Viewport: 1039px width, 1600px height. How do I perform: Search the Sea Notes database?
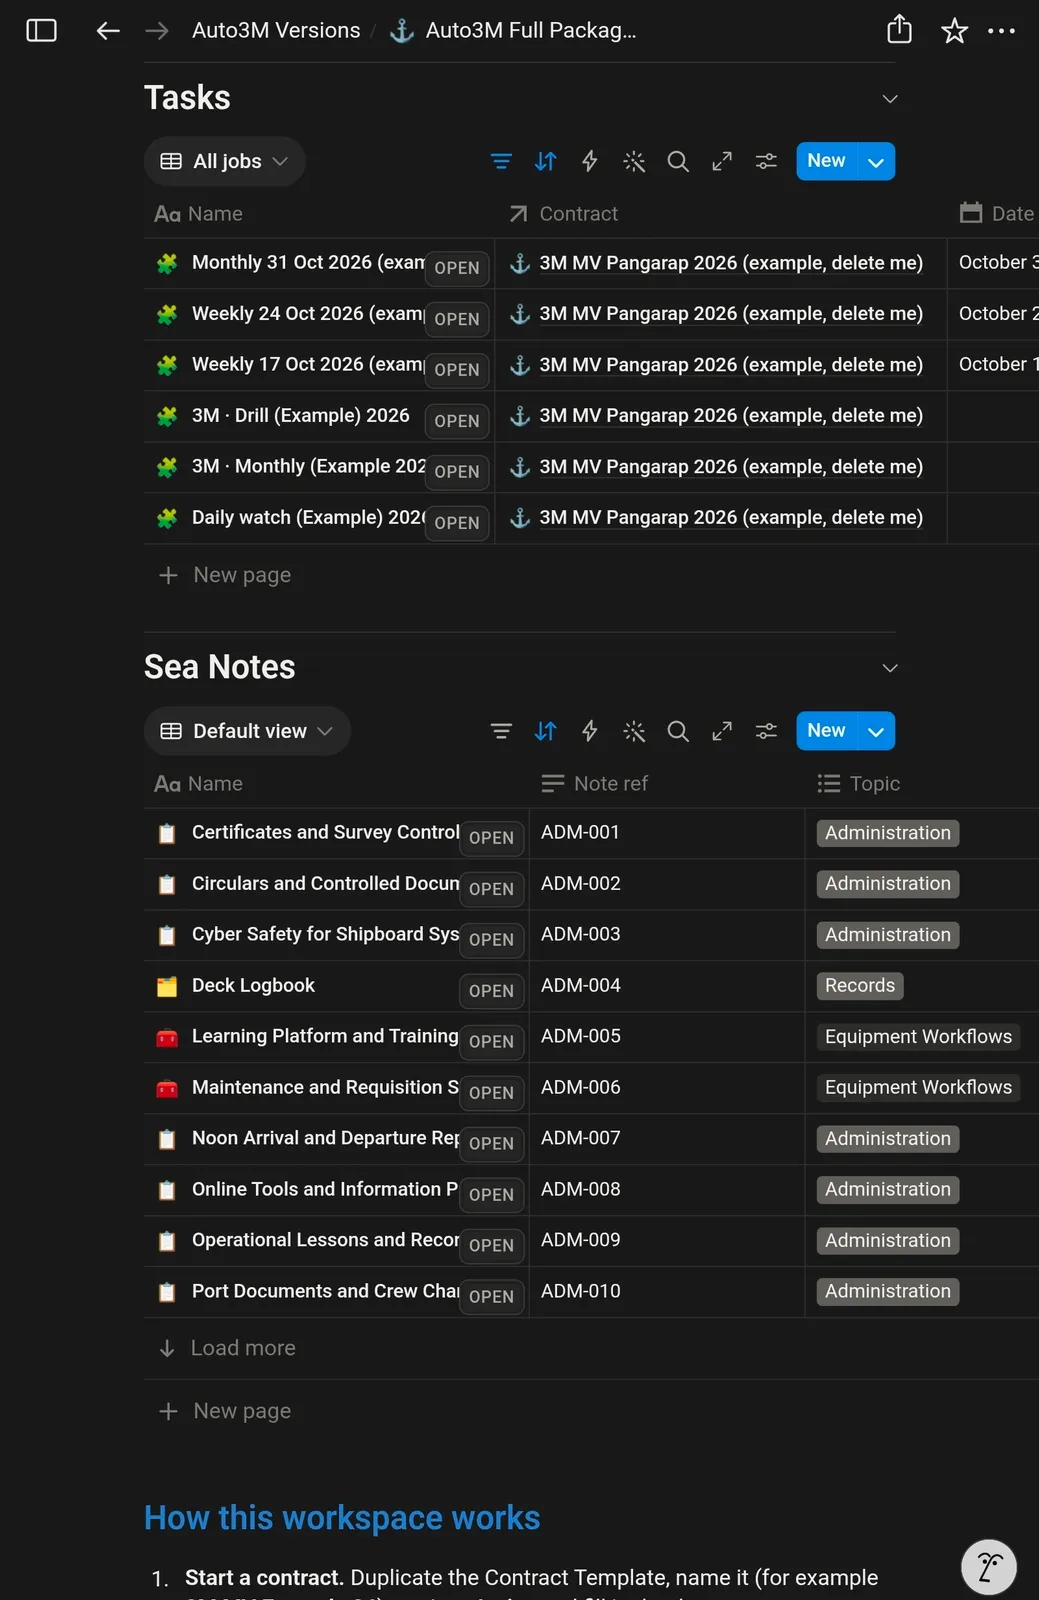[678, 731]
